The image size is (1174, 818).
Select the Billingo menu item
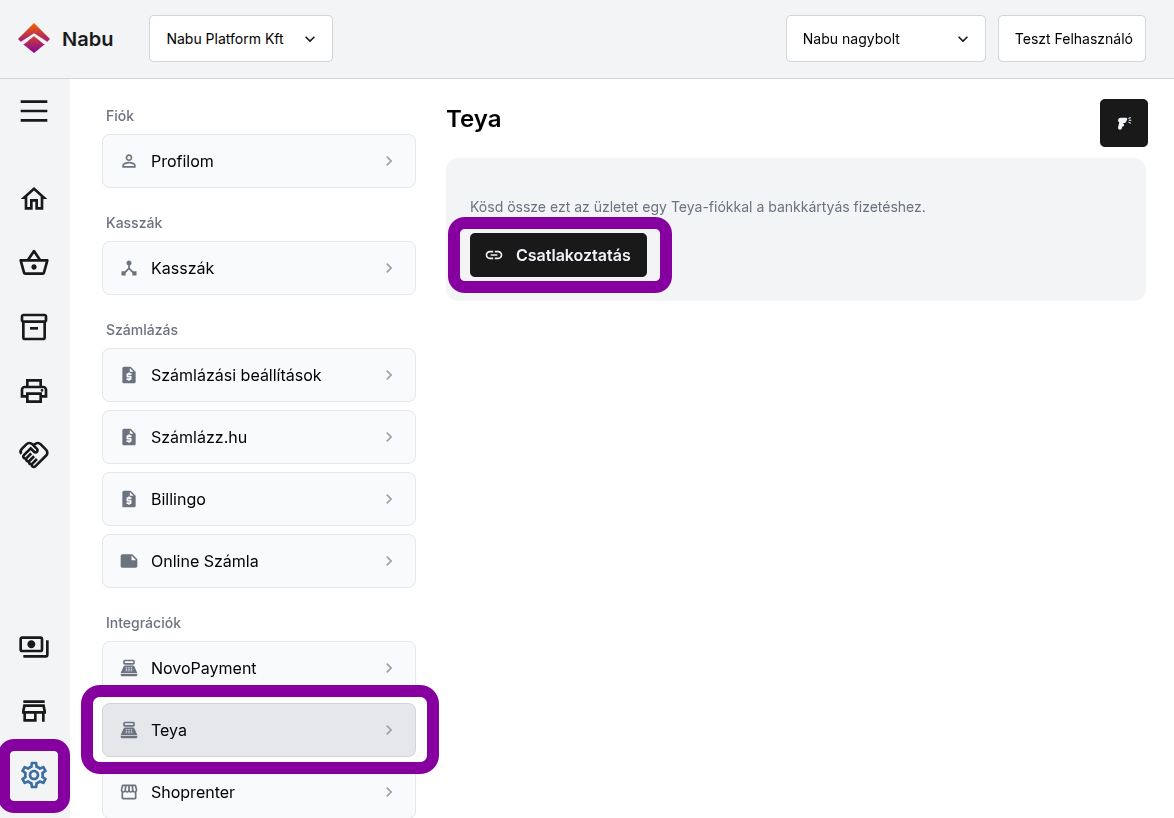259,499
